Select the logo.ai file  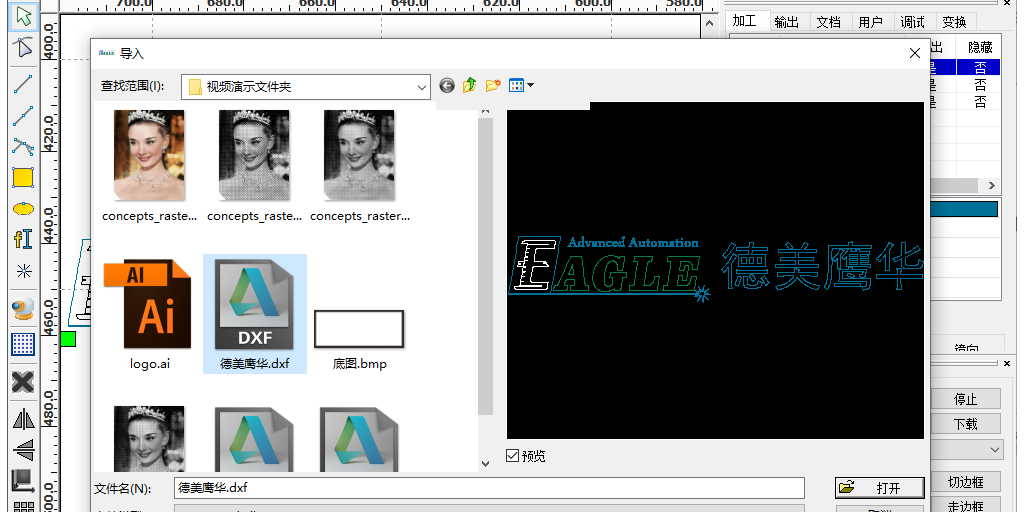pyautogui.click(x=150, y=314)
